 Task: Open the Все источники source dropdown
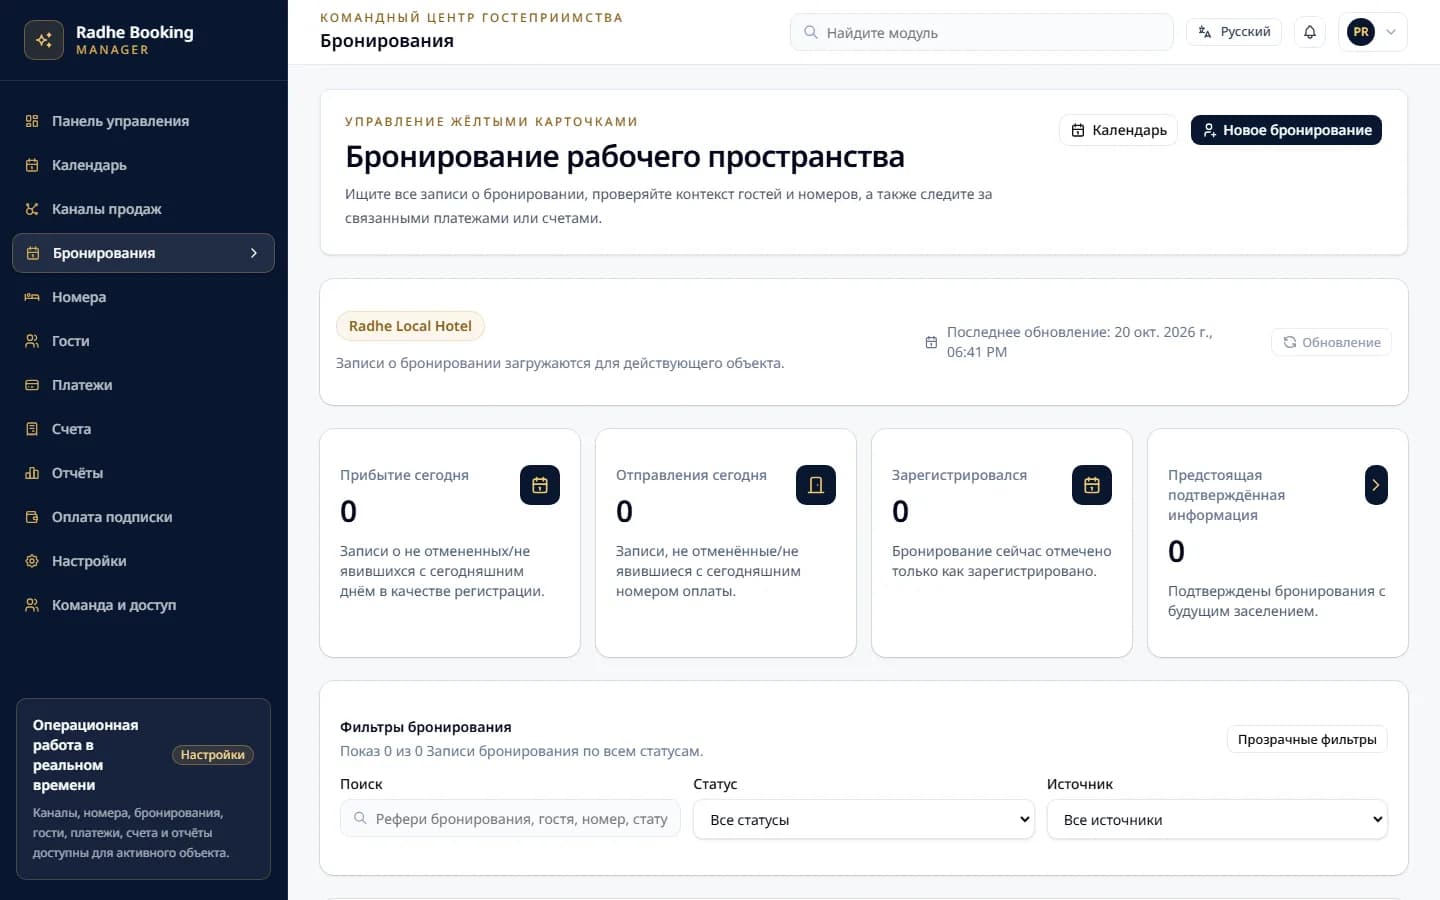[1217, 819]
